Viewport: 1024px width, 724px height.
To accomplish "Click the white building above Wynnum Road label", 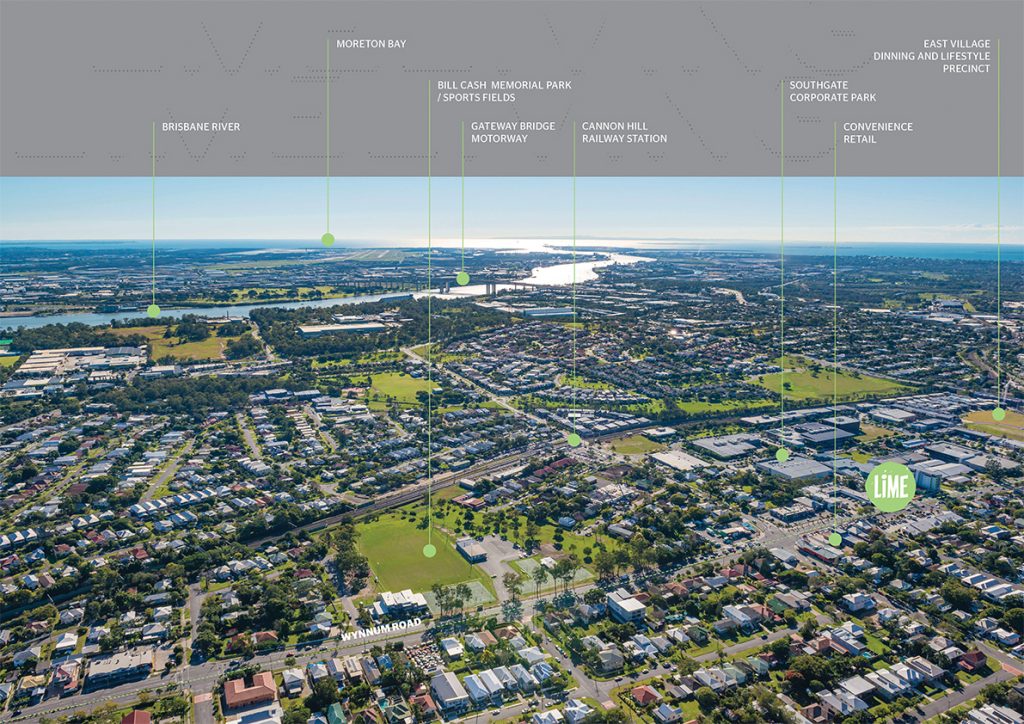I will [400, 603].
